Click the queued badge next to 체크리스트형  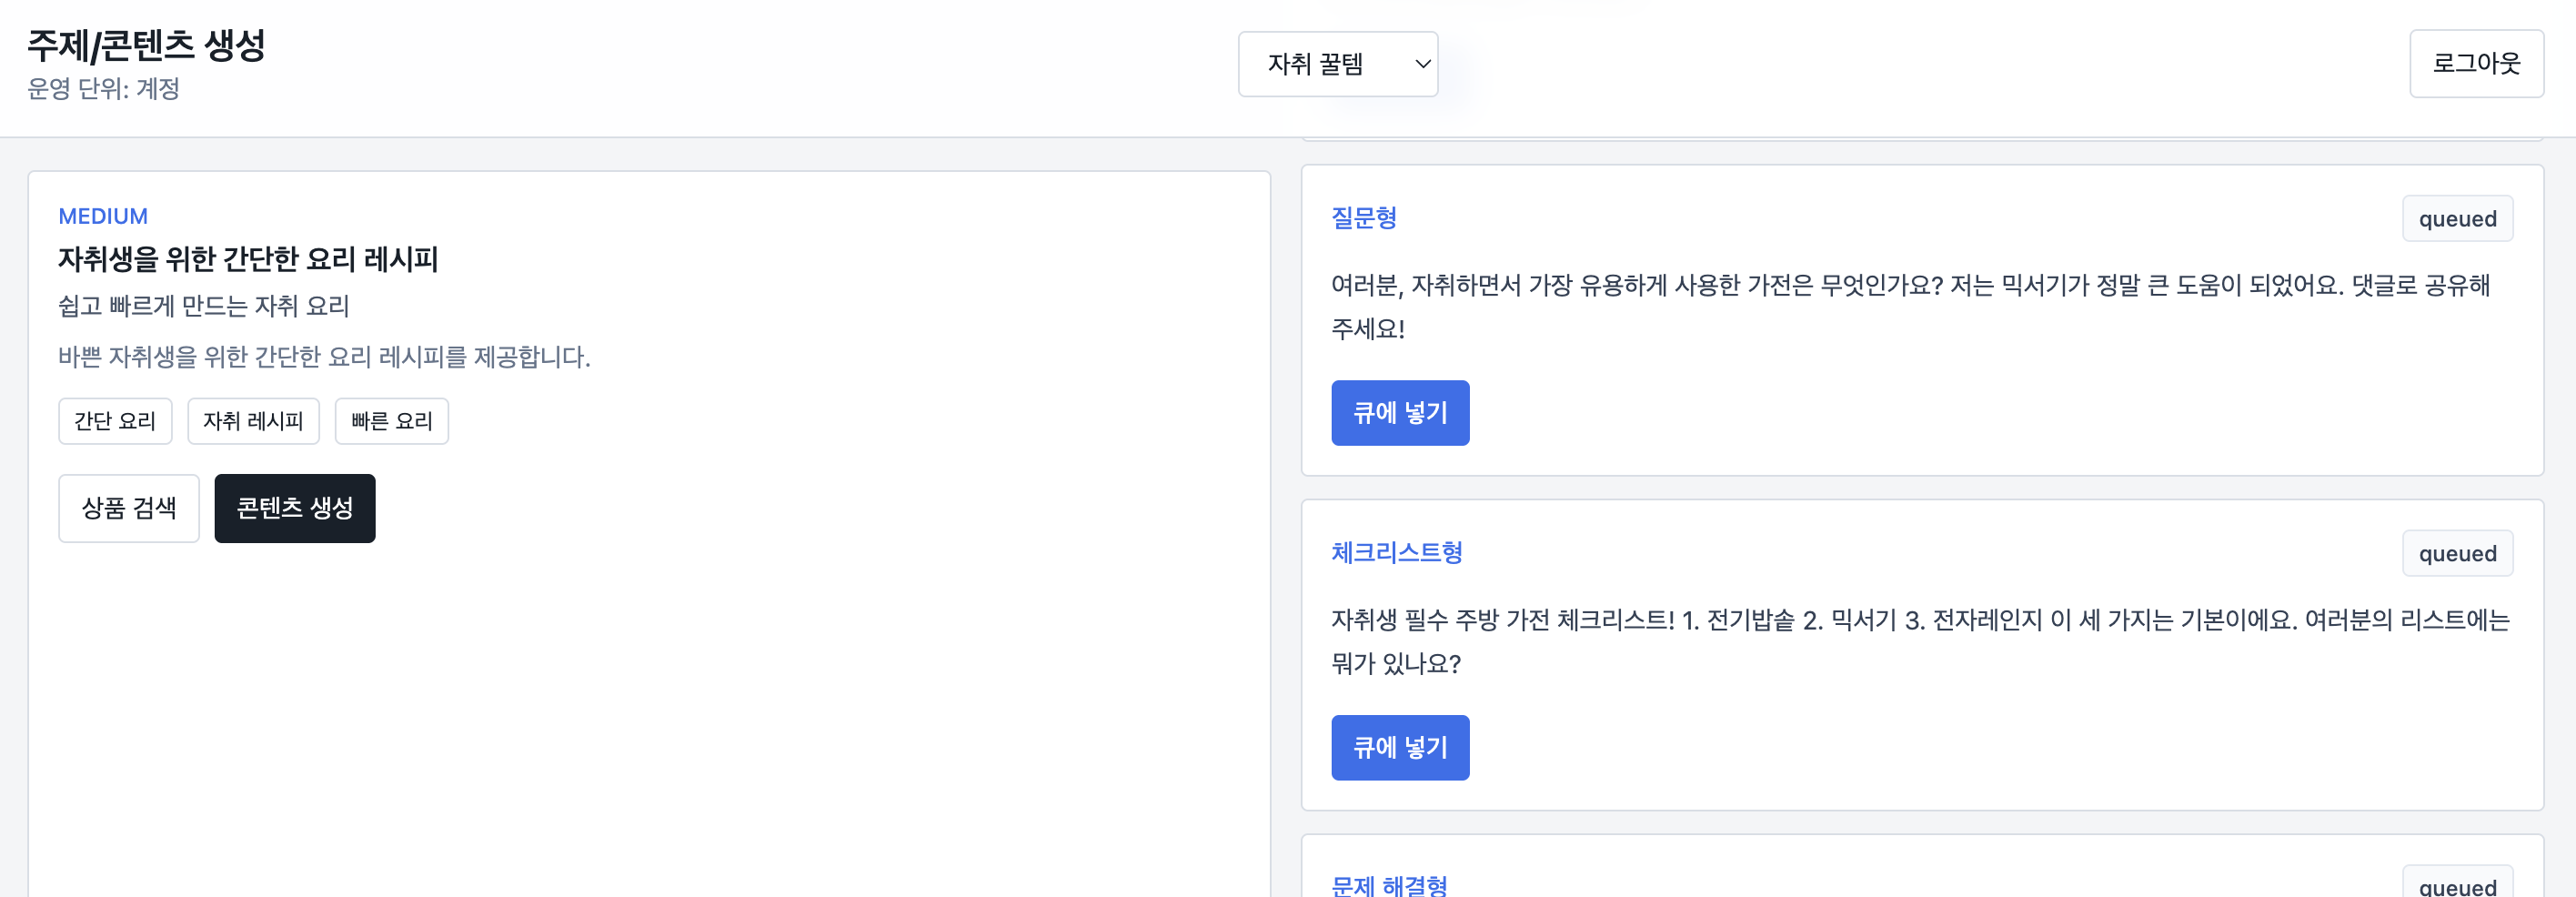[2458, 552]
